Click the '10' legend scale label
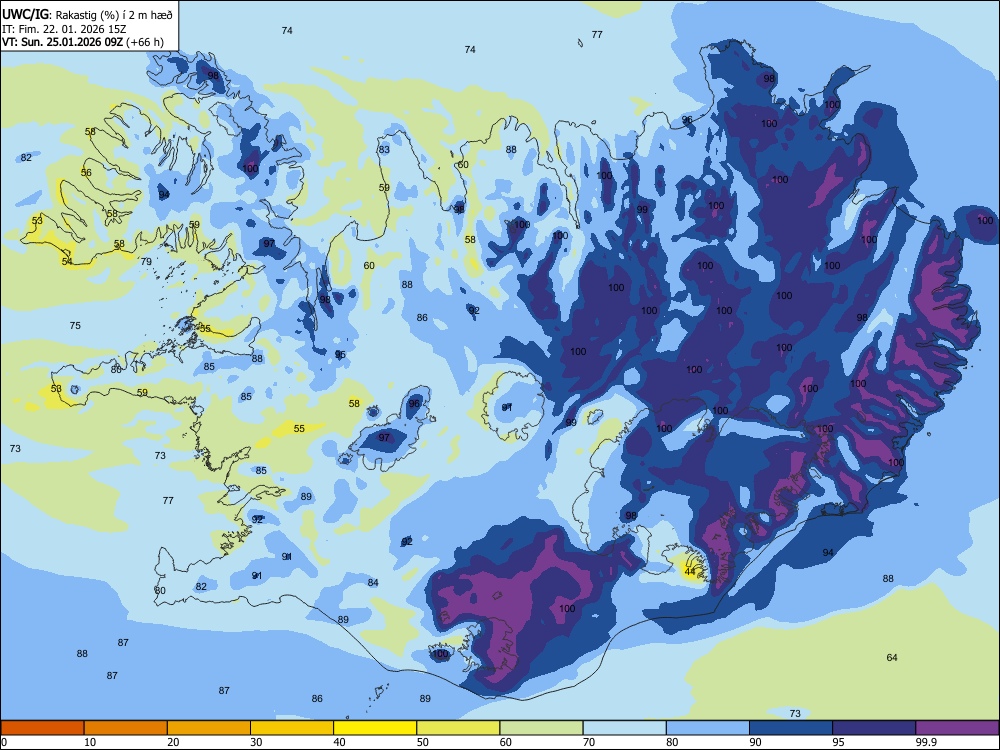This screenshot has height=750, width=1000. click(90, 742)
